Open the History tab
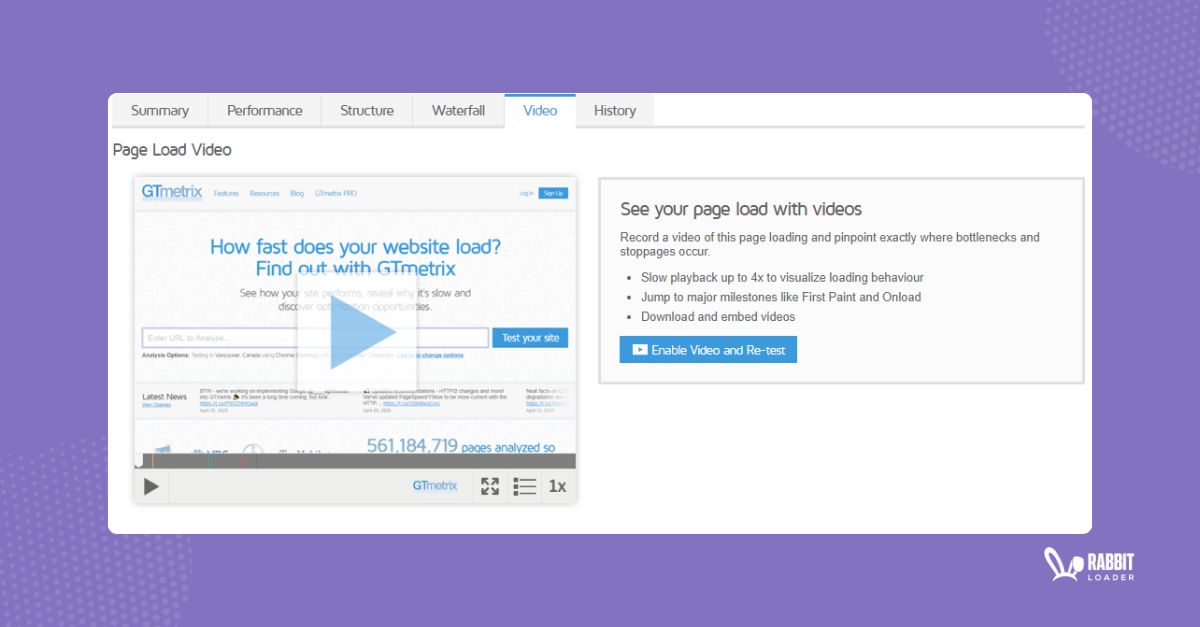 pos(614,110)
